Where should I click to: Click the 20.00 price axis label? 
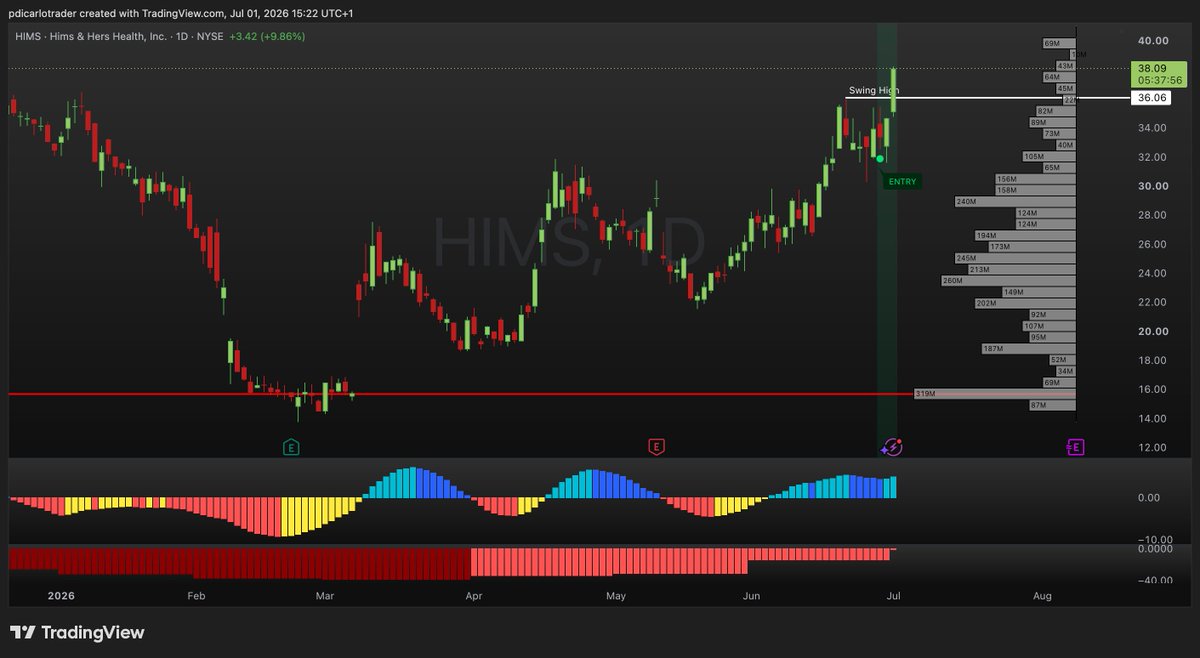point(1153,332)
